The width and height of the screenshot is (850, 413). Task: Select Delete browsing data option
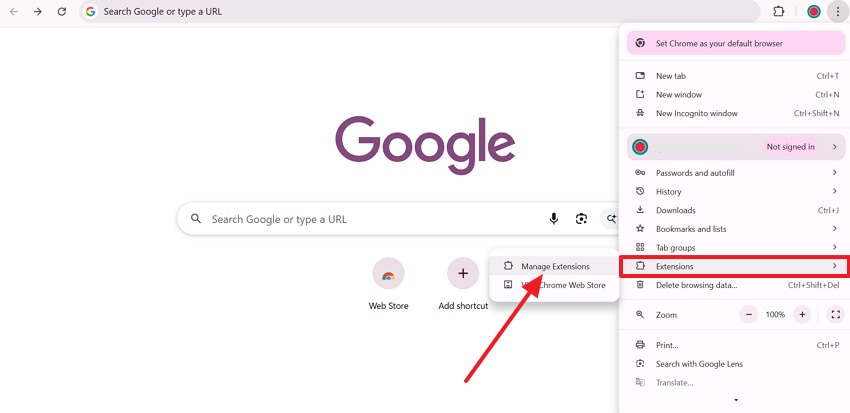736,285
